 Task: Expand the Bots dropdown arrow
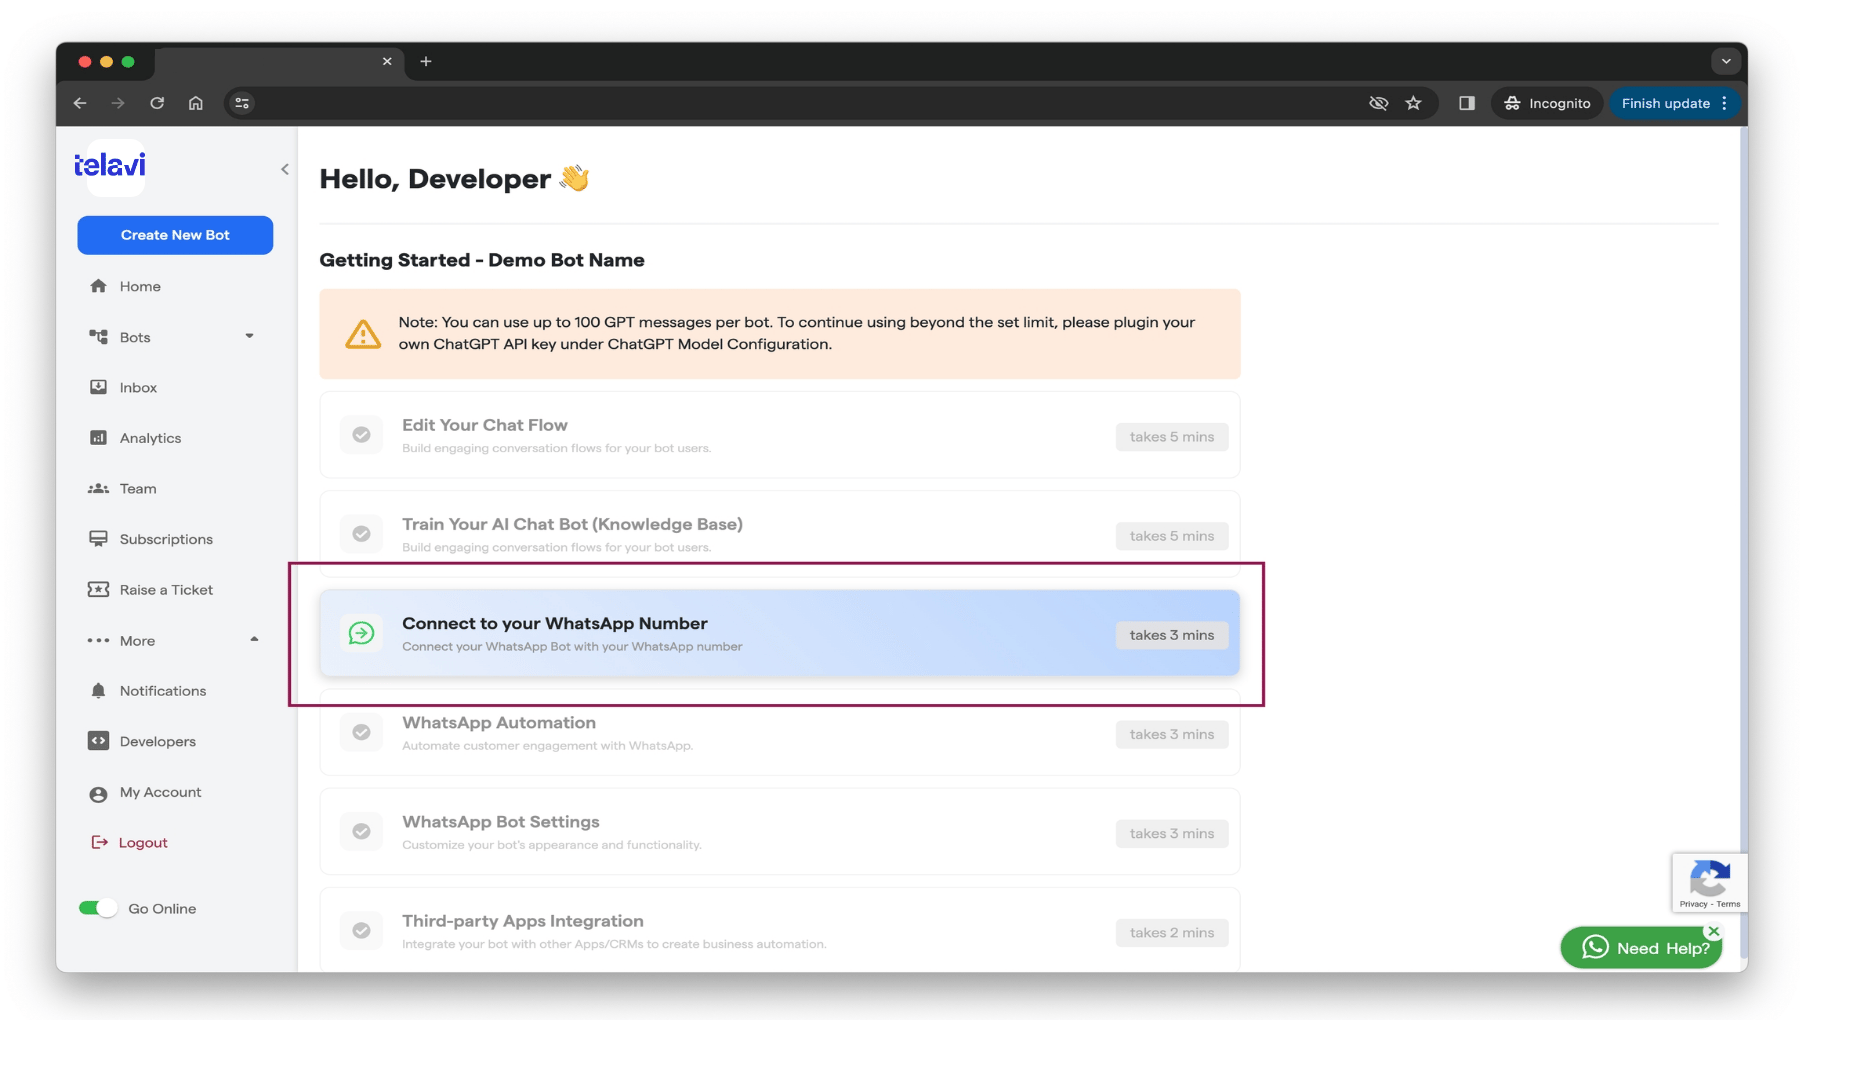[249, 336]
